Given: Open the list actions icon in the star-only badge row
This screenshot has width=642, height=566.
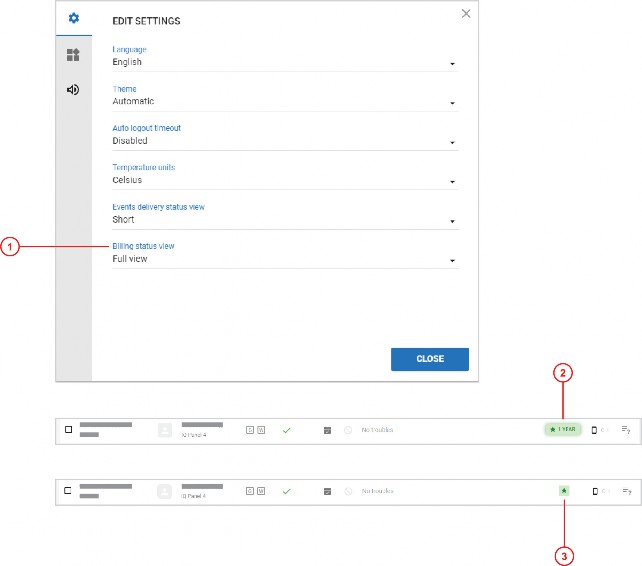Looking at the screenshot, I should pos(626,491).
